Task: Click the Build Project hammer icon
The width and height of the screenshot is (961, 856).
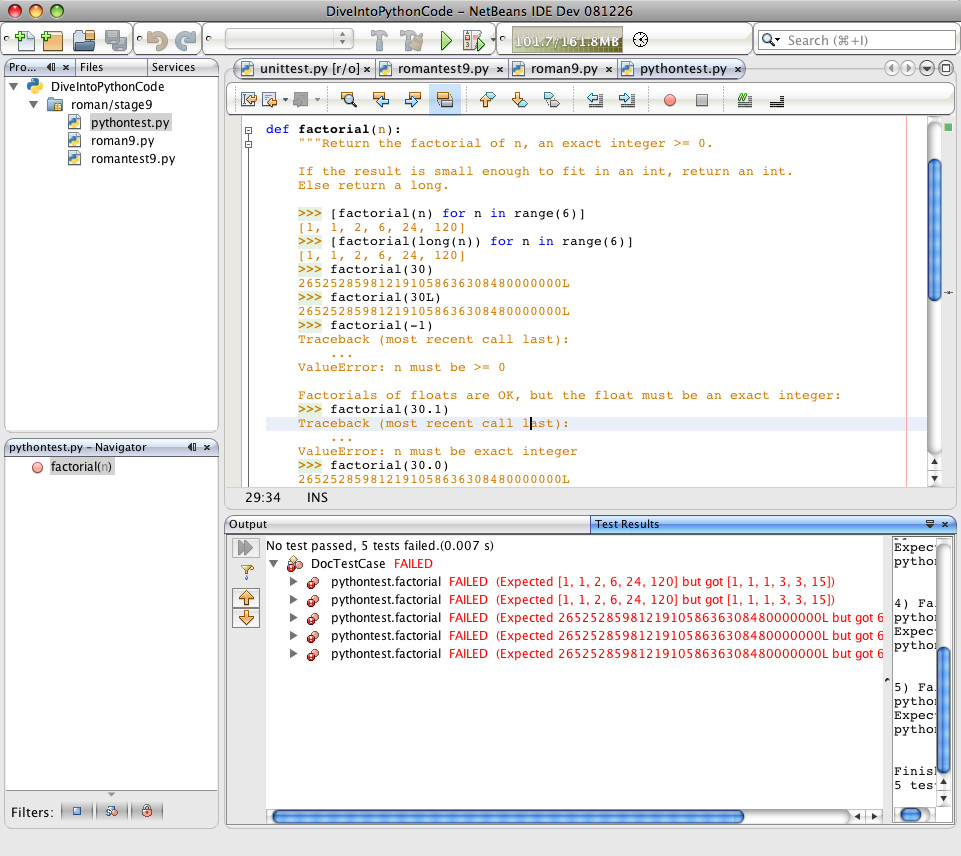Action: 379,40
